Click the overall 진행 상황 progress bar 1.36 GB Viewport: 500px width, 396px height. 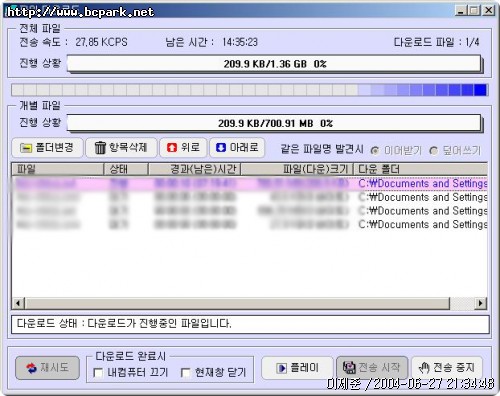pyautogui.click(x=275, y=64)
